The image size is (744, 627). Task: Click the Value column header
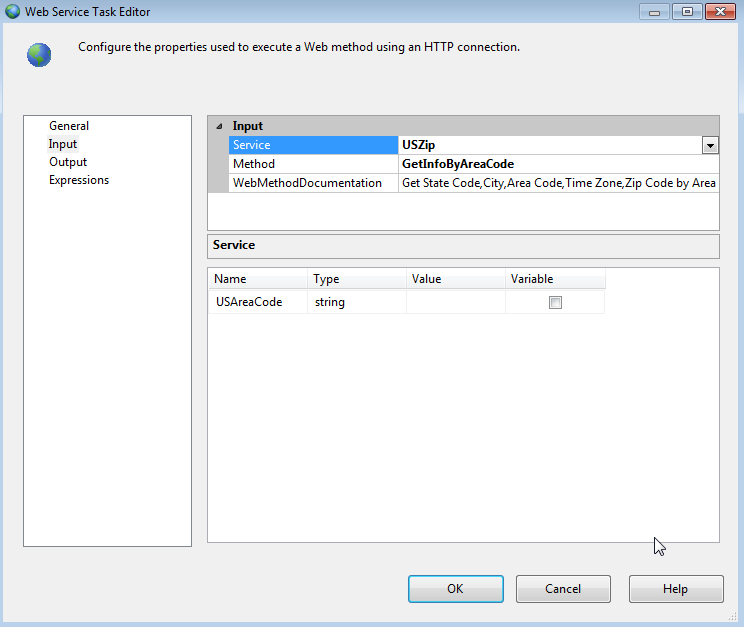click(456, 279)
